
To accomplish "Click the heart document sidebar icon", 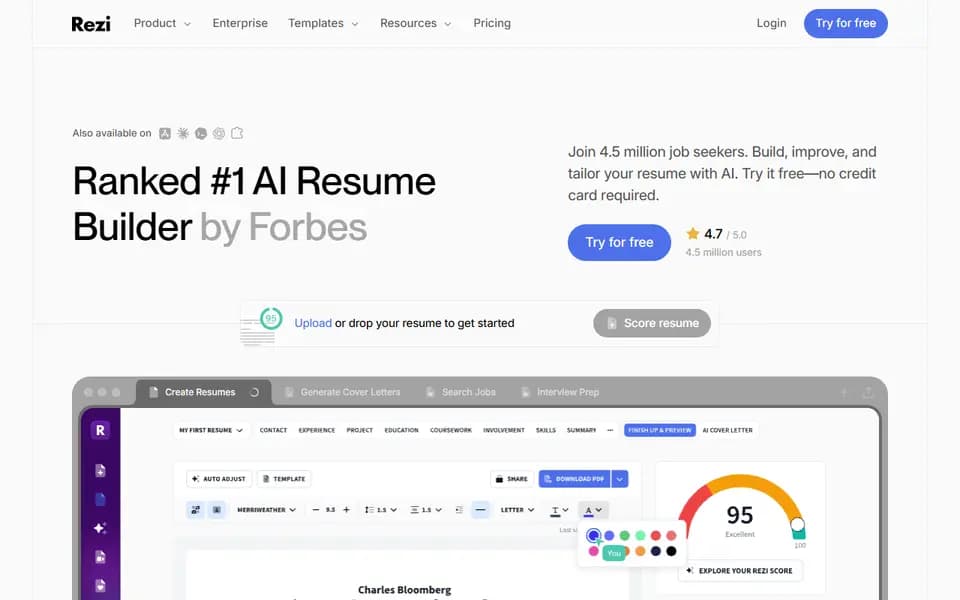I will pos(100,585).
